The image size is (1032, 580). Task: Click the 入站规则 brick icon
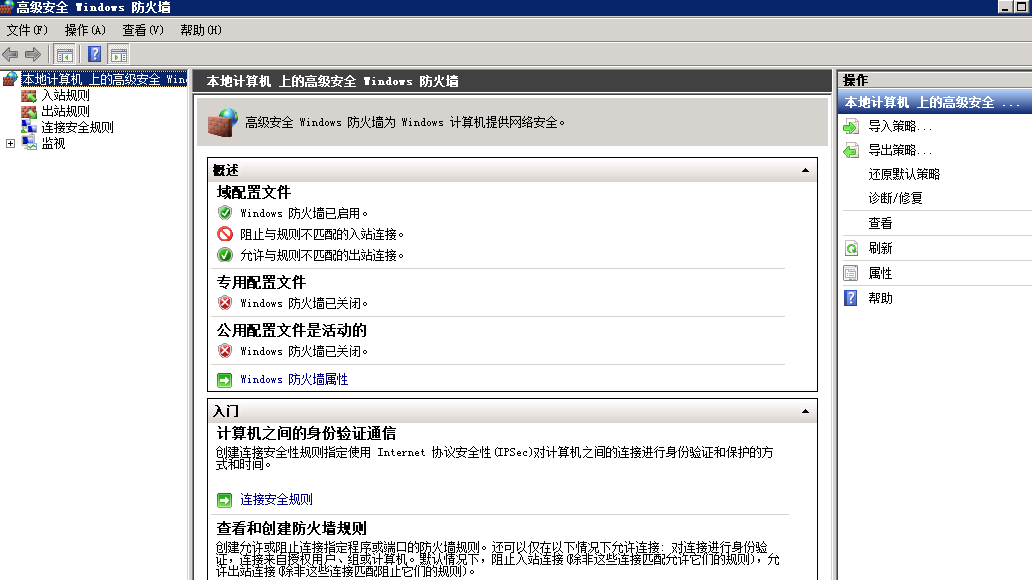coord(29,95)
